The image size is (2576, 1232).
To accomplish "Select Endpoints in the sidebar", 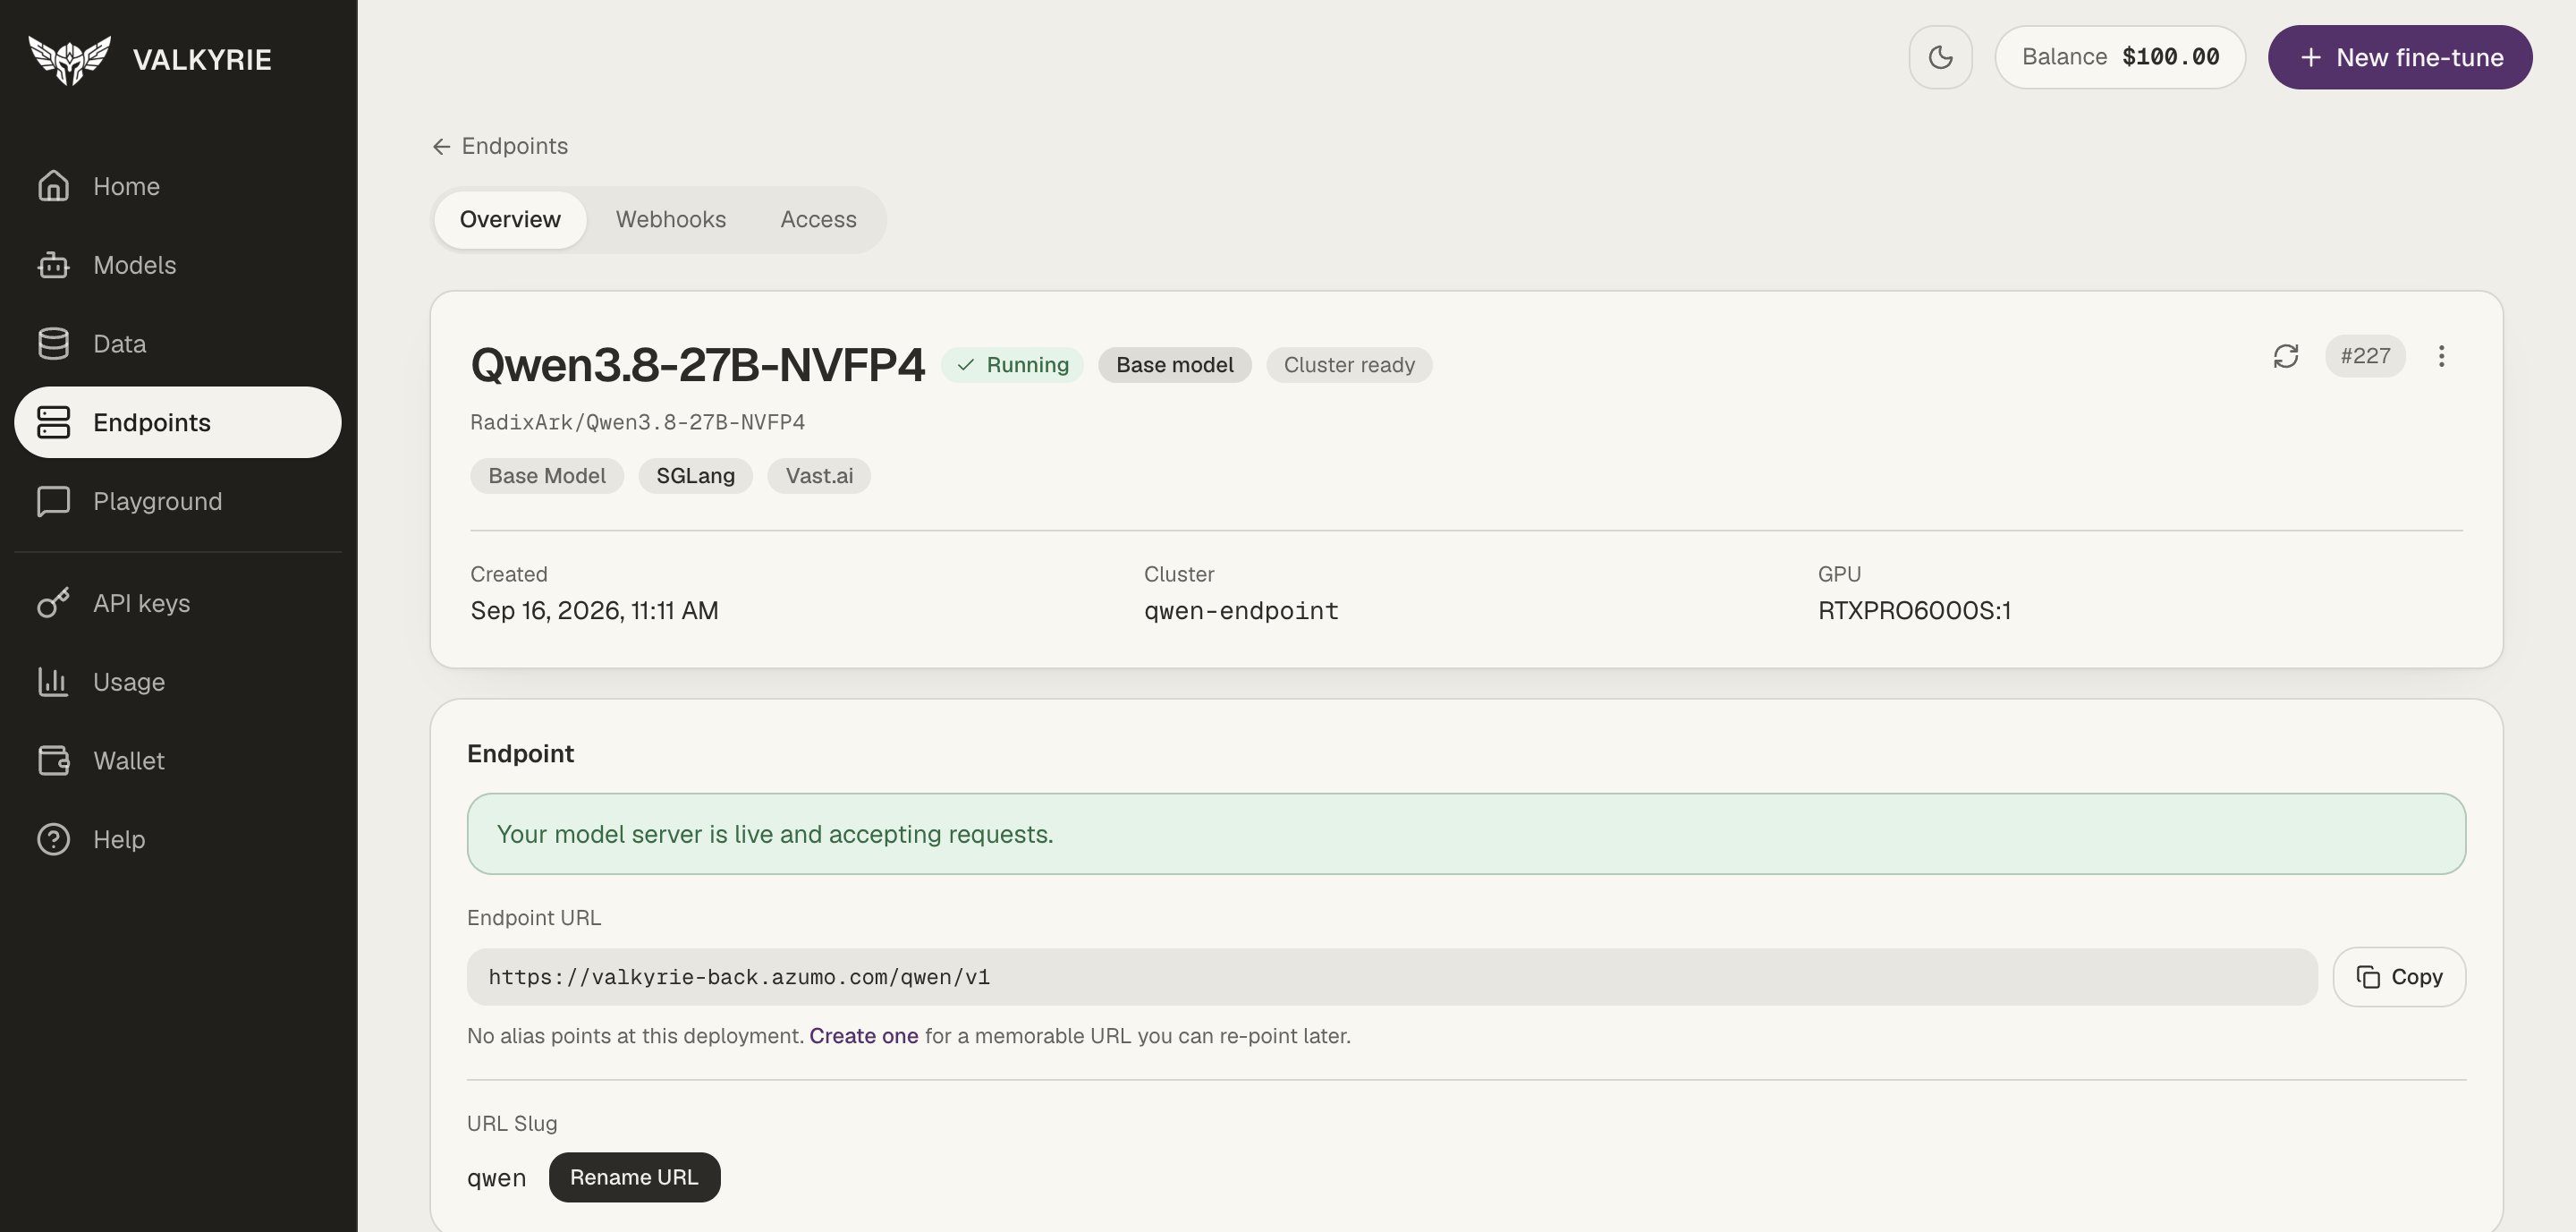I will coord(177,422).
